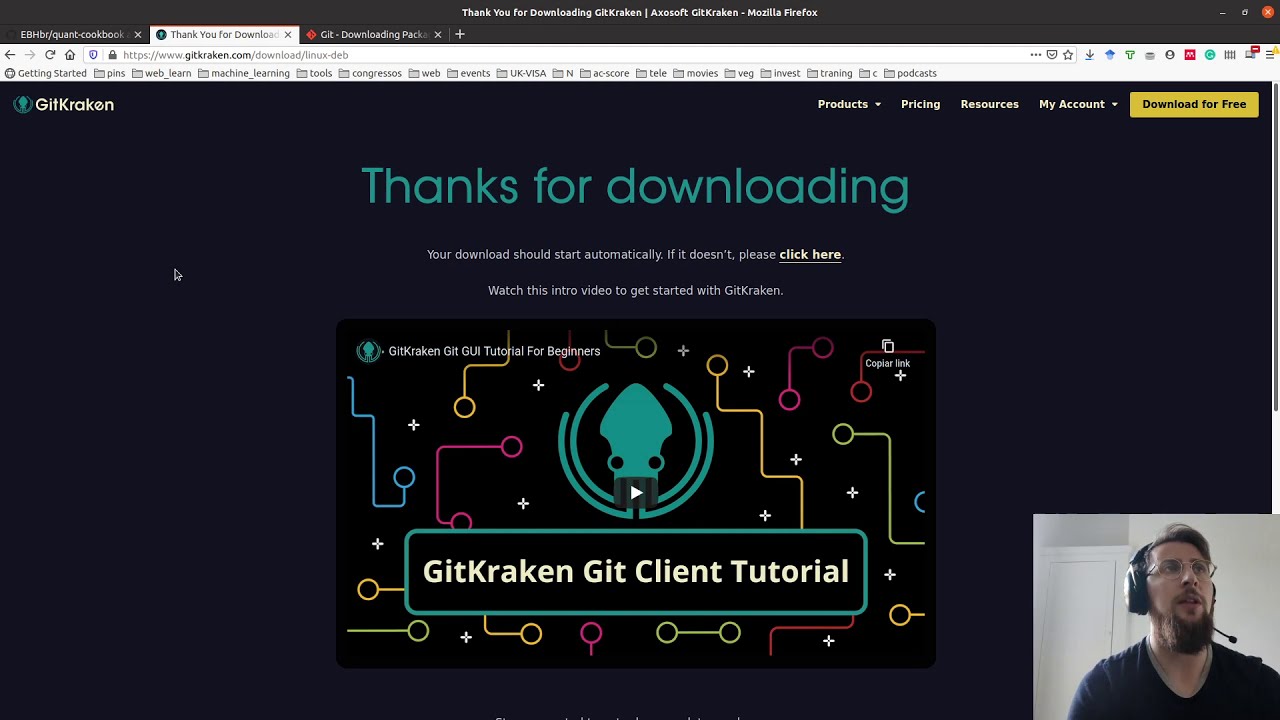Save page to Pocket
This screenshot has height=720, width=1280.
click(1052, 55)
